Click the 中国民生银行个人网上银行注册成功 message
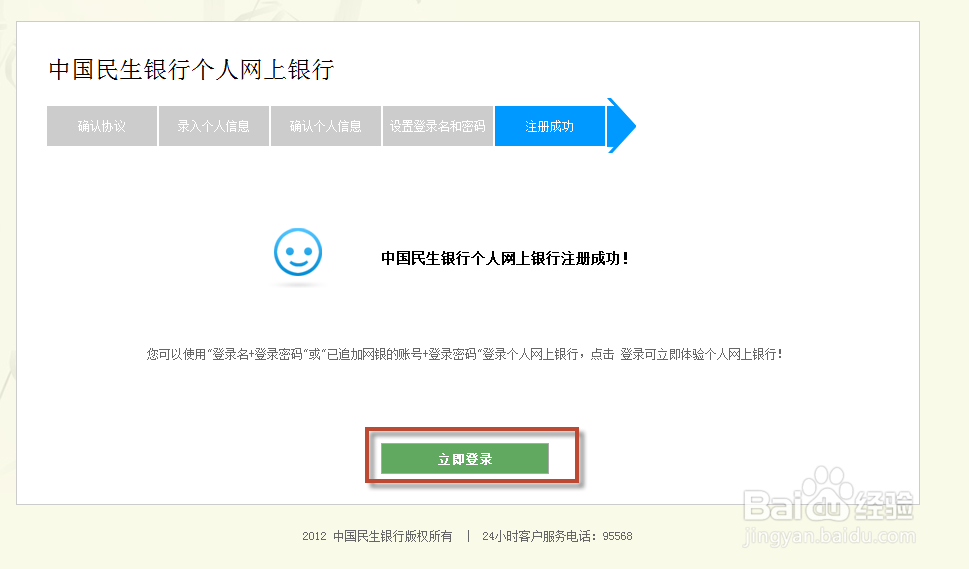The image size is (969, 569). click(x=504, y=258)
